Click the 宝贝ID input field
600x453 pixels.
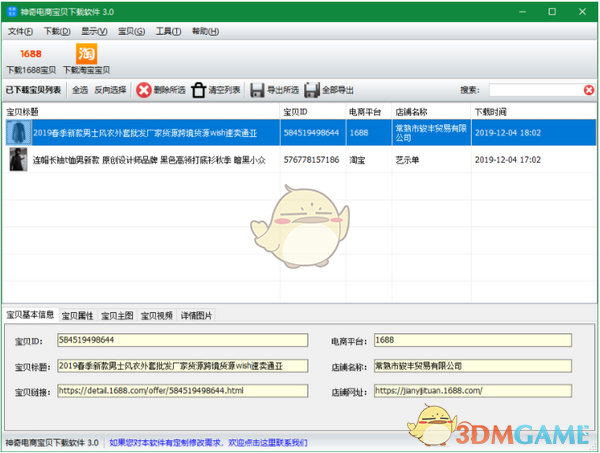pyautogui.click(x=183, y=340)
